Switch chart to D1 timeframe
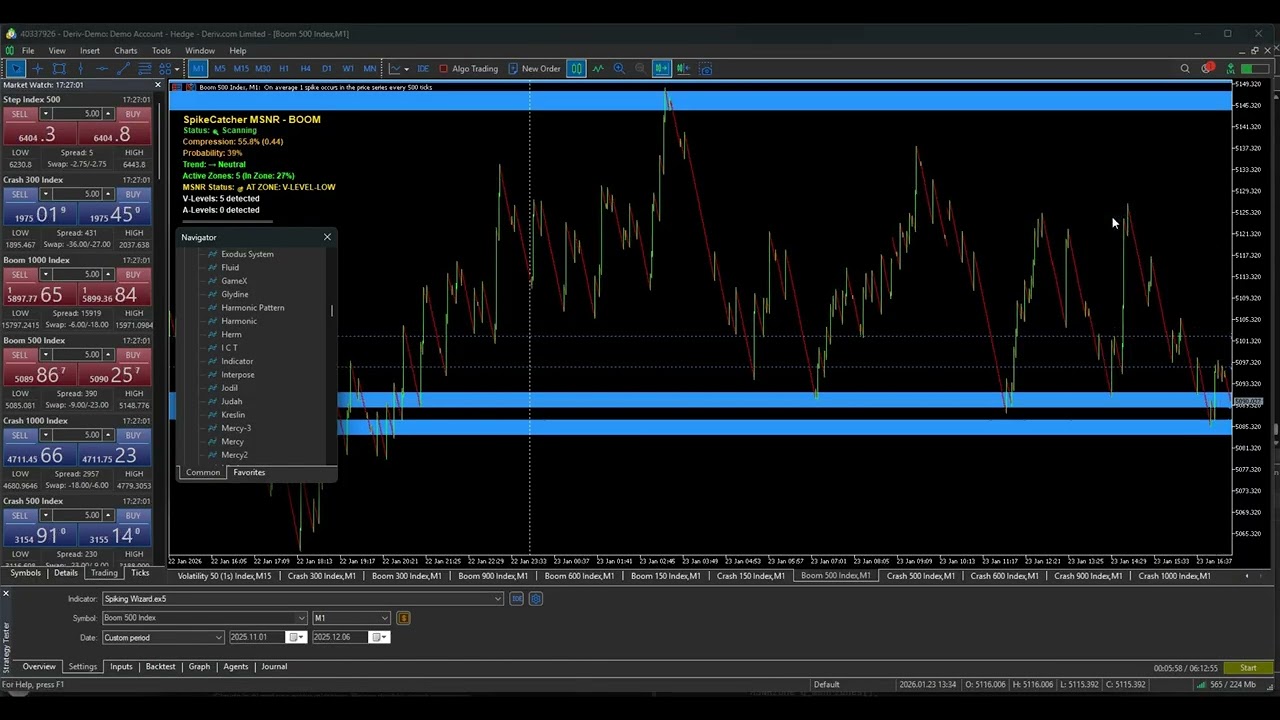This screenshot has height=720, width=1280. 327,69
